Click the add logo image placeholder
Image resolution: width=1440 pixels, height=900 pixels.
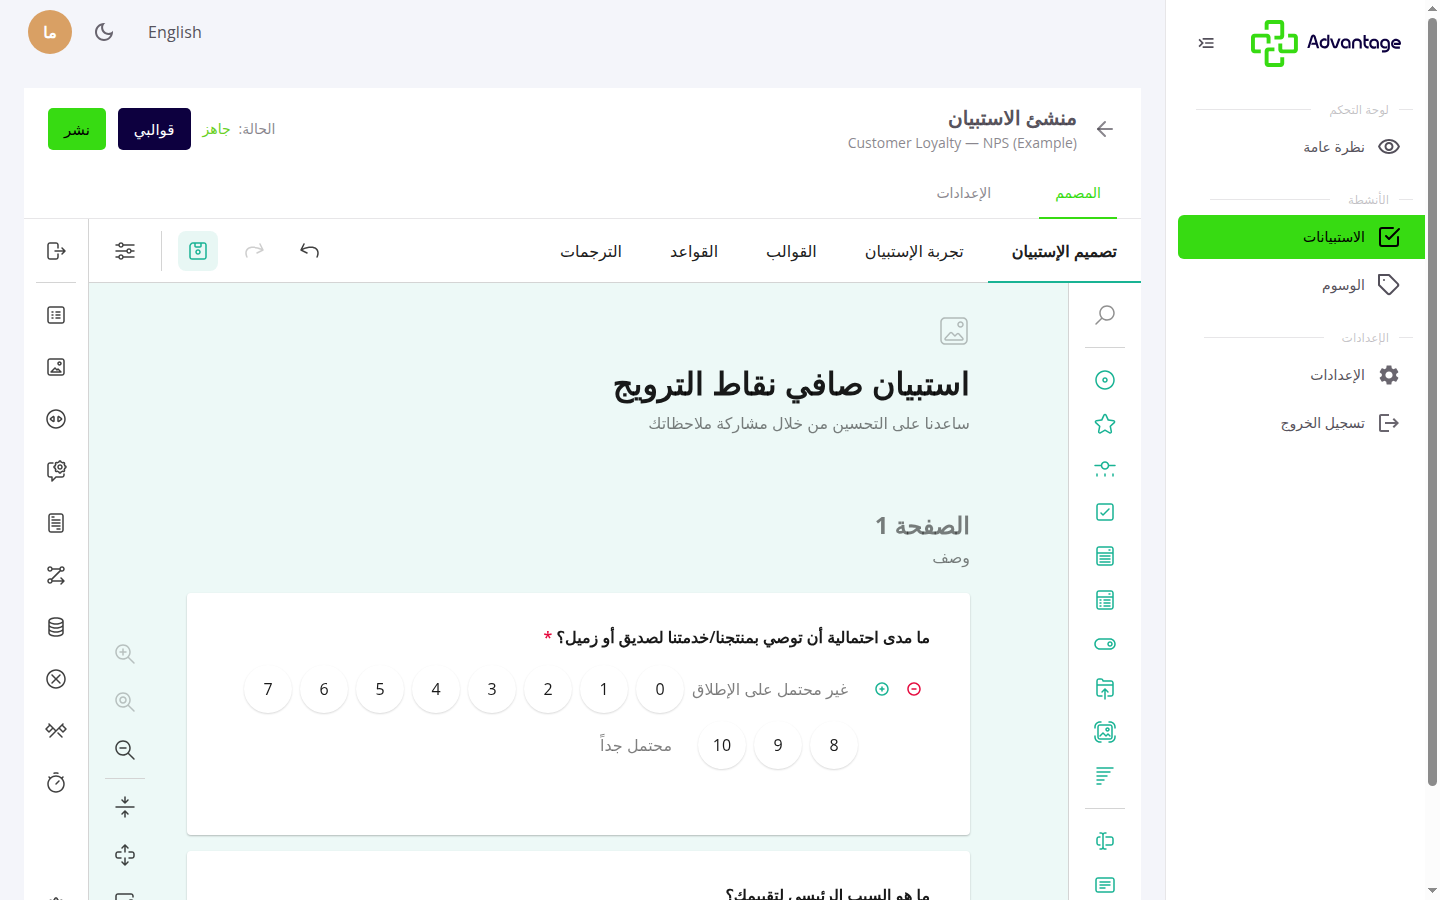point(954,331)
